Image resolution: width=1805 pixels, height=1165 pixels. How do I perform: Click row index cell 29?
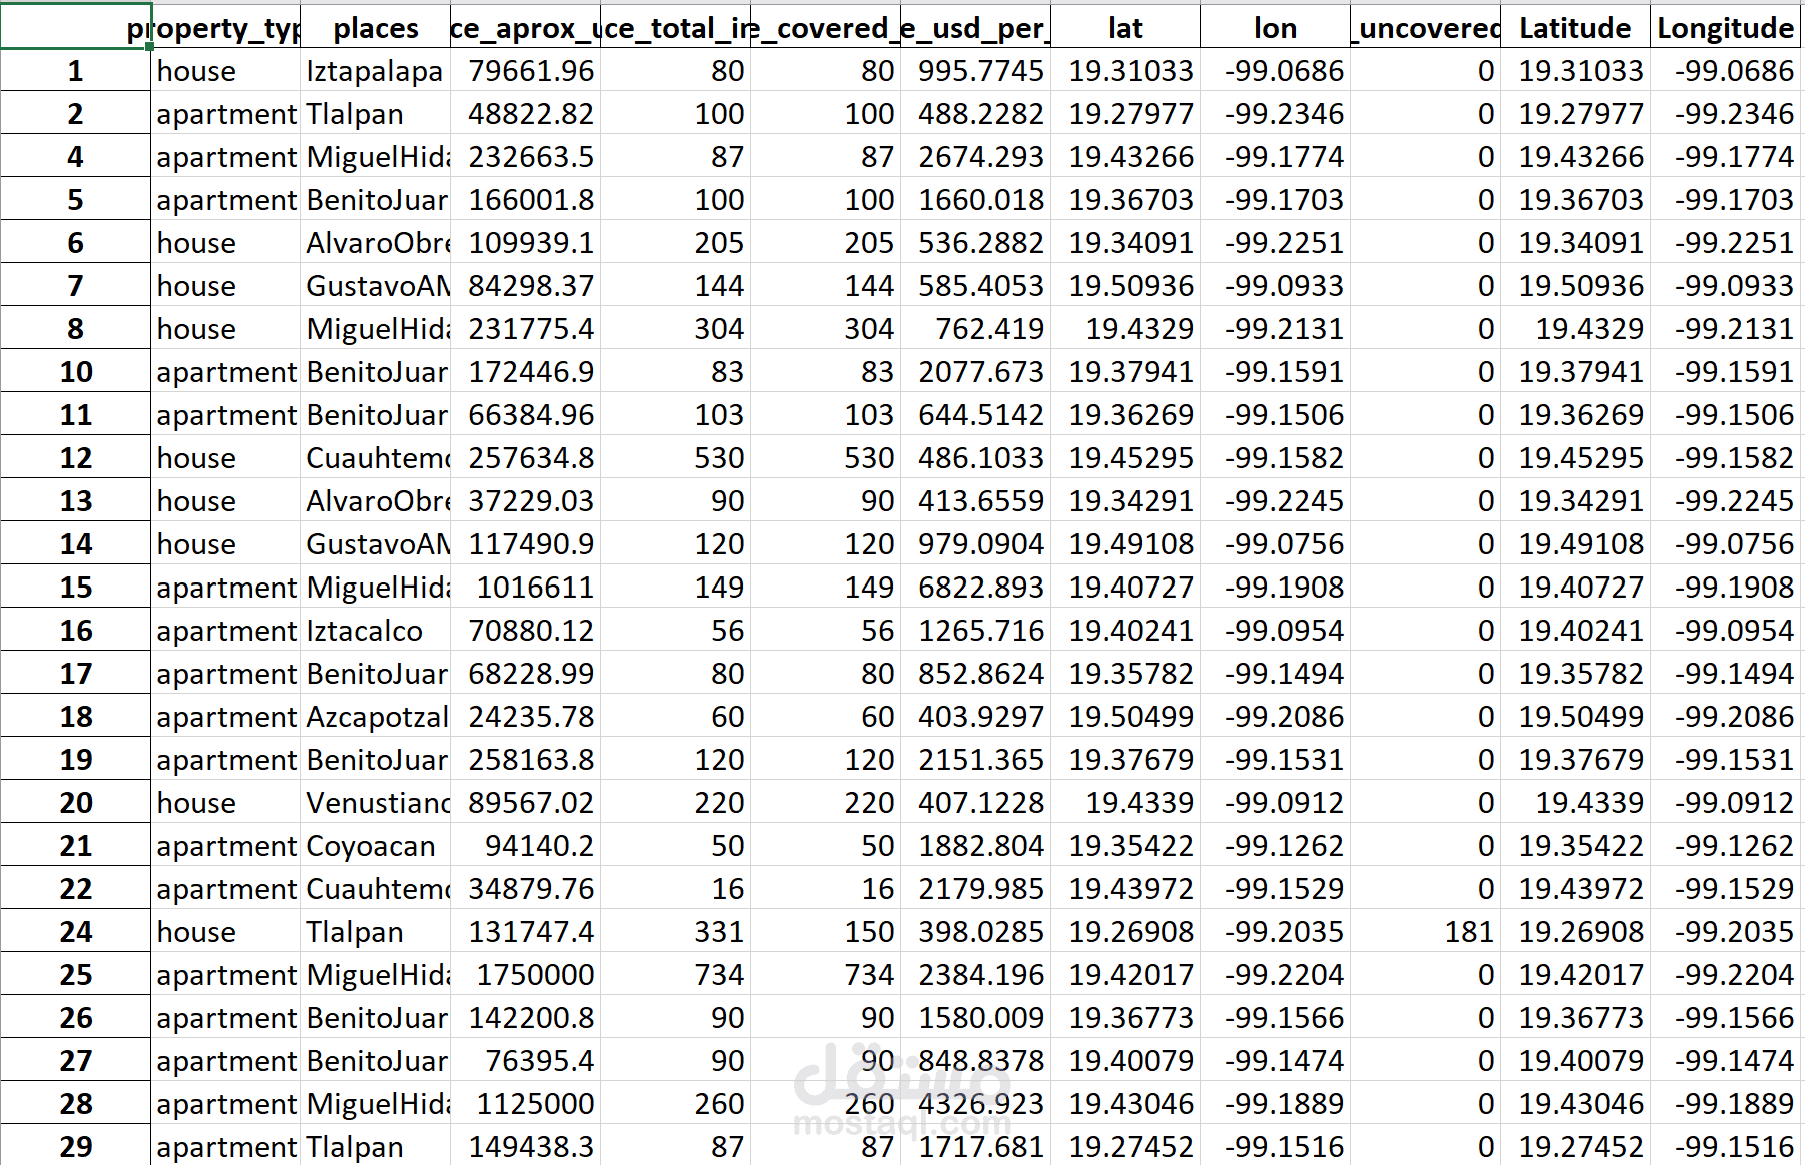click(75, 1146)
